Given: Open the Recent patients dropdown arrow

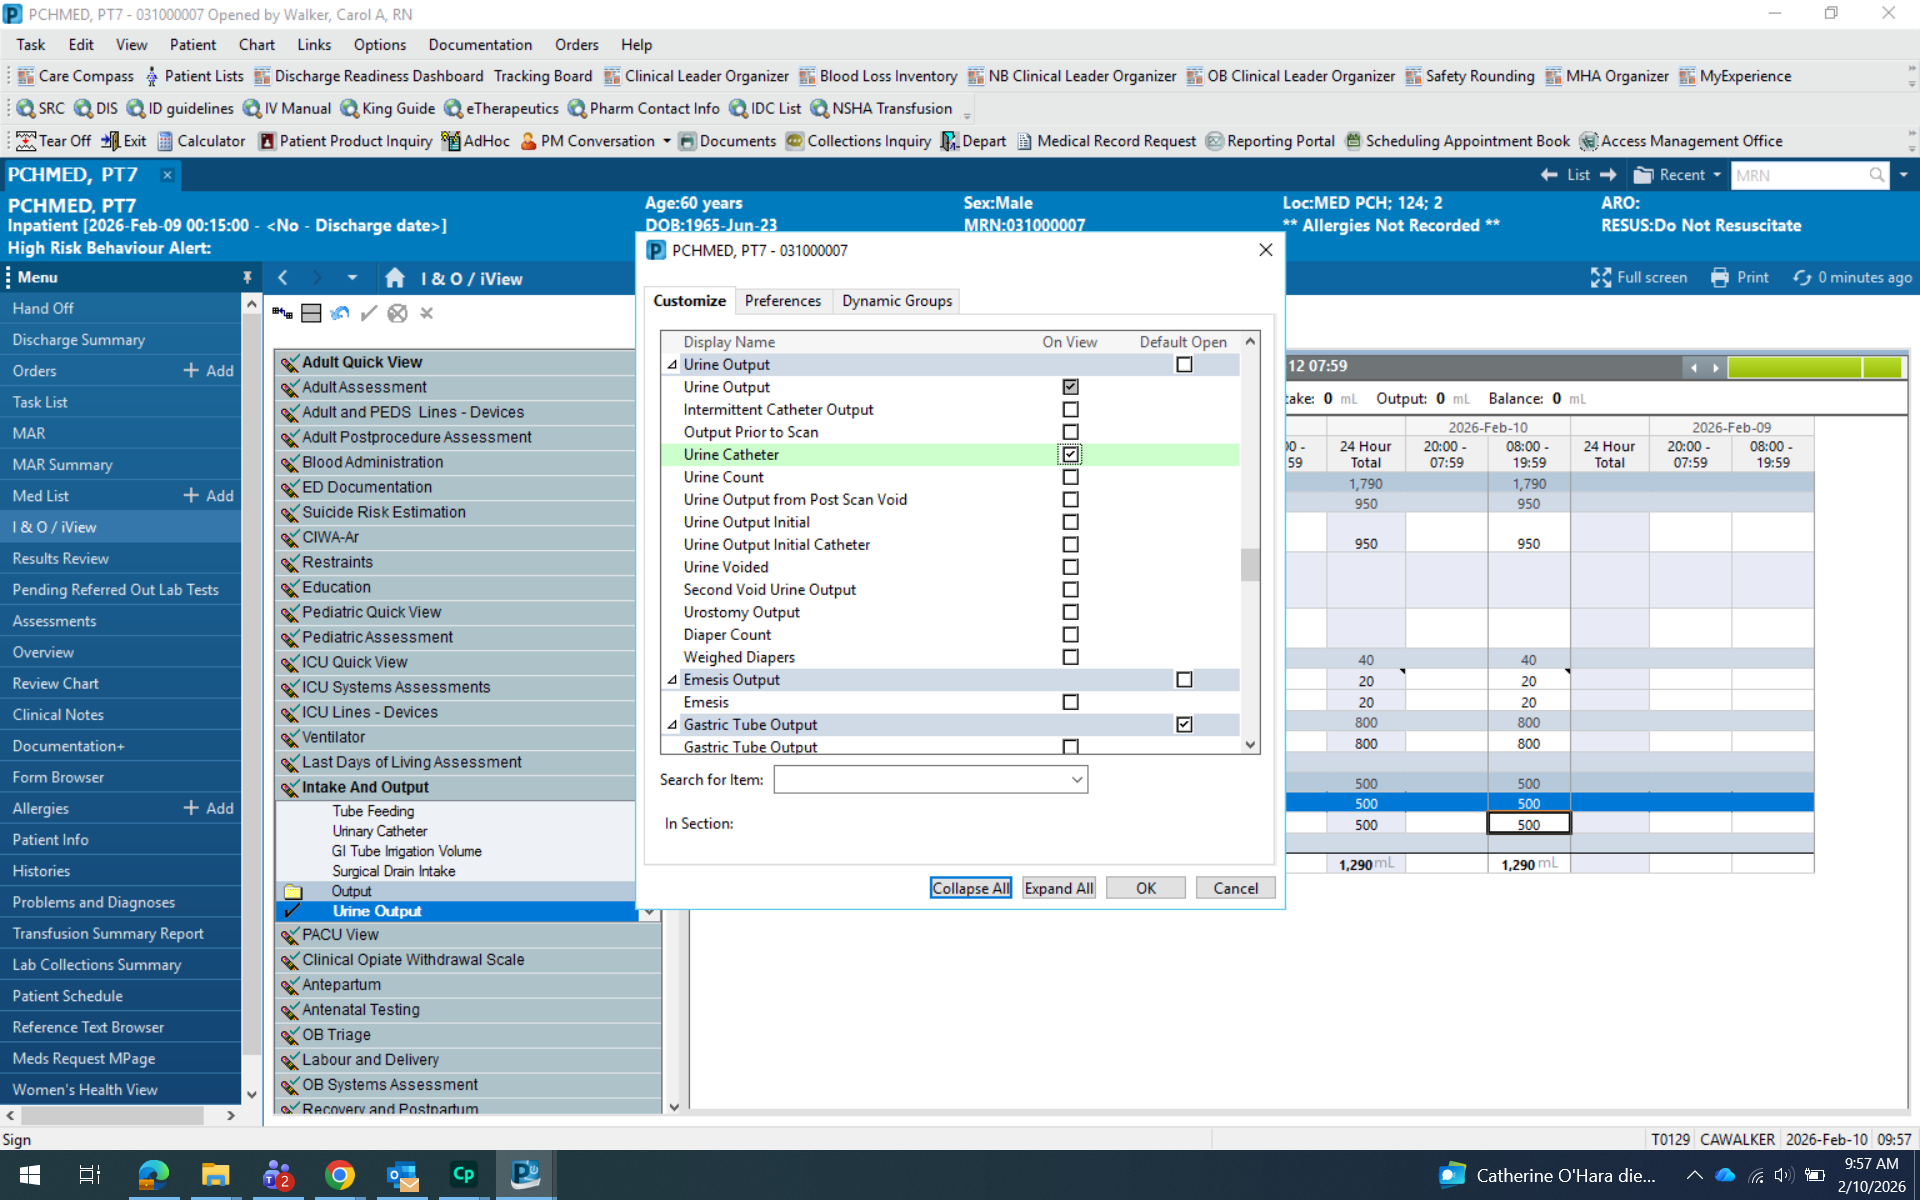Looking at the screenshot, I should pyautogui.click(x=1717, y=175).
